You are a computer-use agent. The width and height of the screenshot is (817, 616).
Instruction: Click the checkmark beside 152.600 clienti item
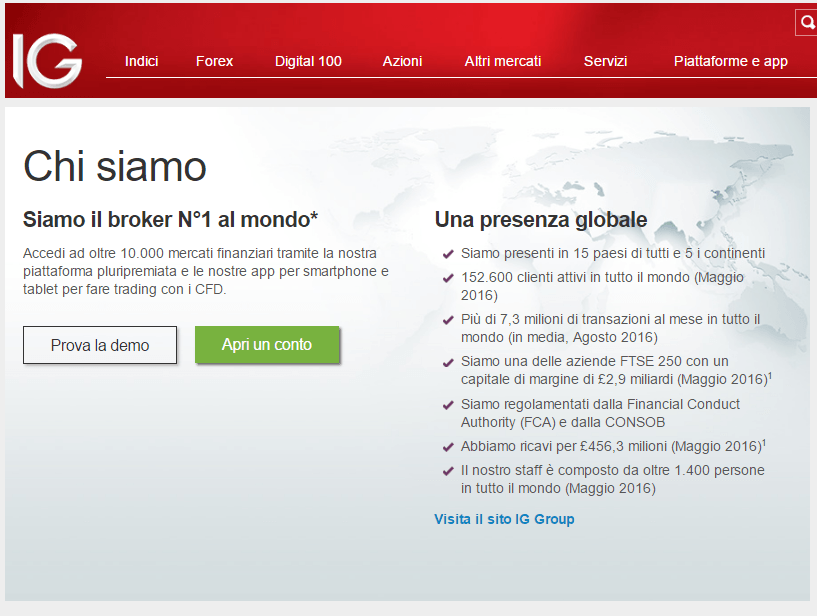[448, 278]
